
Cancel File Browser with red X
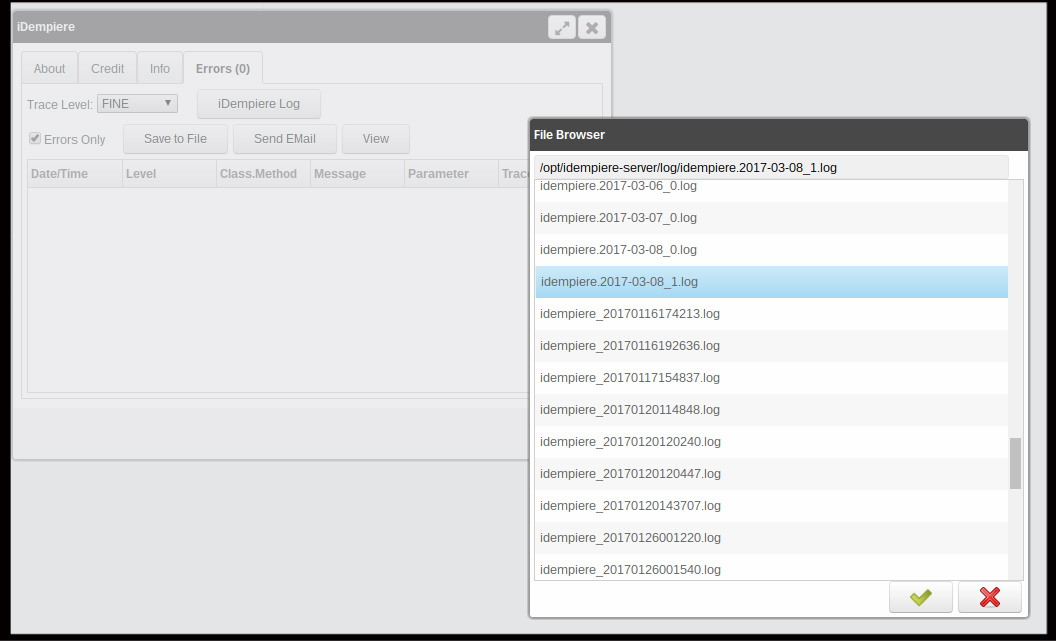989,597
